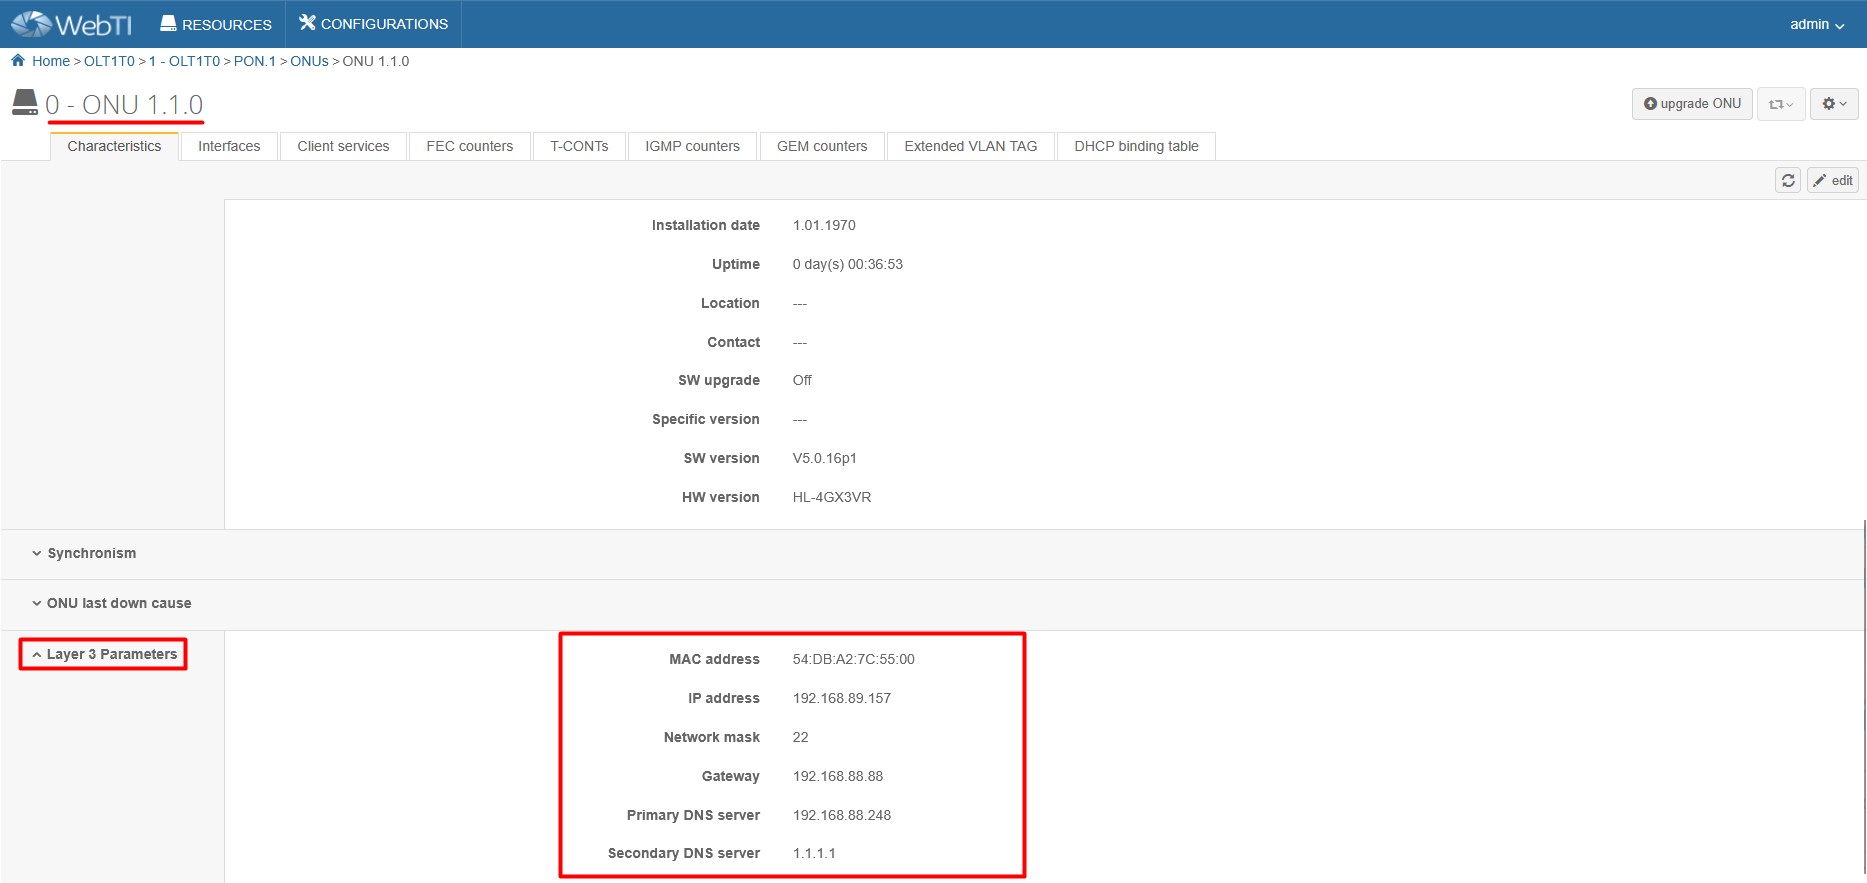Open the retweet-arrows actions dropdown

pyautogui.click(x=1781, y=104)
